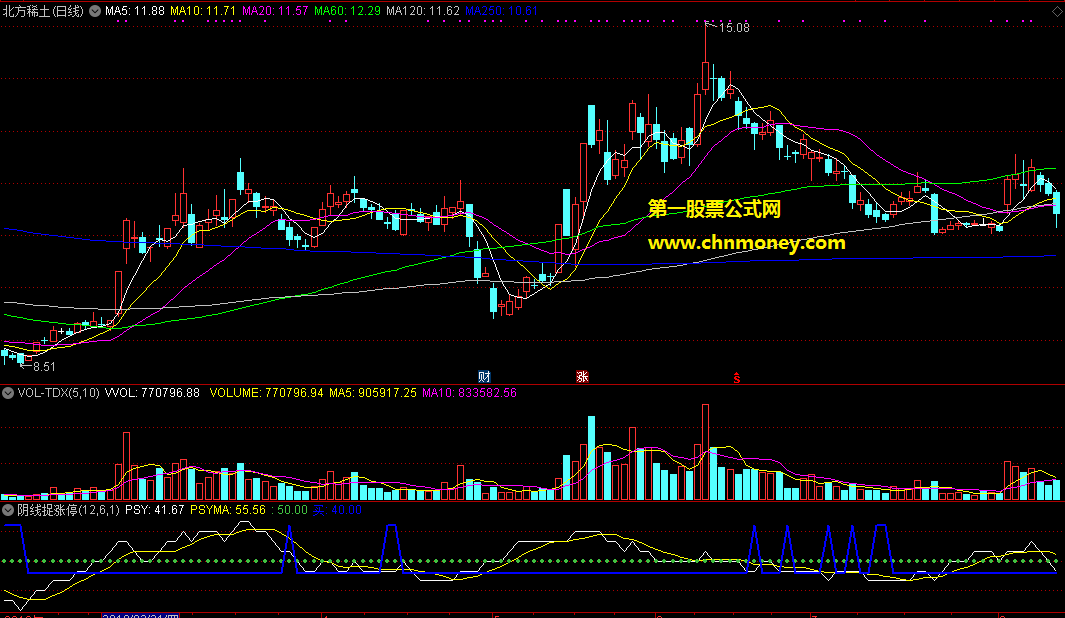The height and width of the screenshot is (618, 1065).
Task: Click the PSY: 41.67 value
Action: point(155,510)
